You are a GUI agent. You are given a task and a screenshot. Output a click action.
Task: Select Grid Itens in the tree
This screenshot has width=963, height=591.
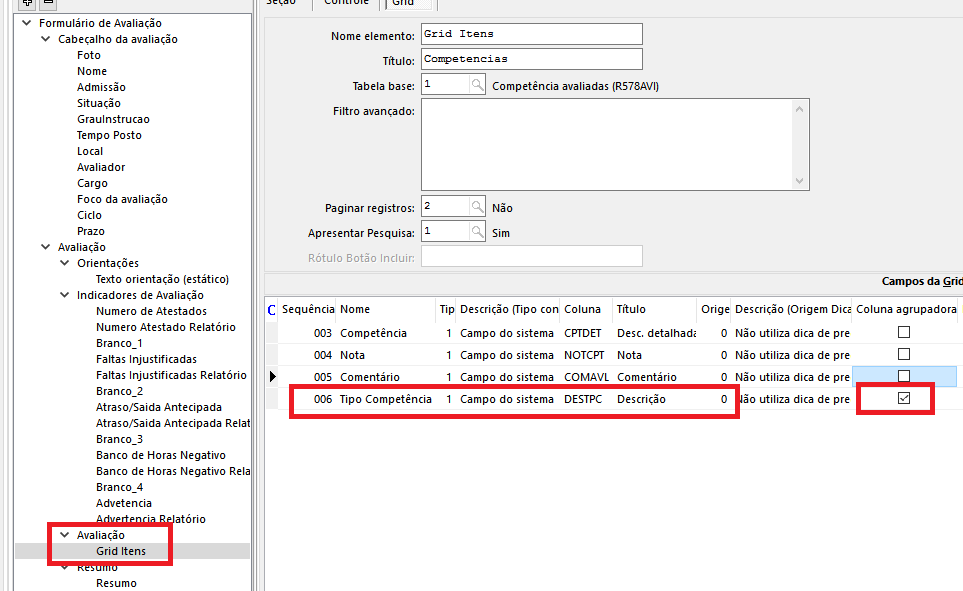[121, 551]
